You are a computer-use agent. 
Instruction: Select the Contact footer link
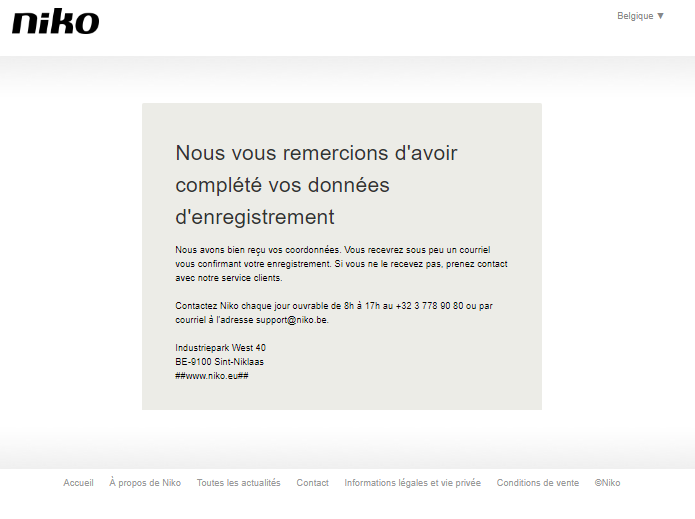coord(312,483)
